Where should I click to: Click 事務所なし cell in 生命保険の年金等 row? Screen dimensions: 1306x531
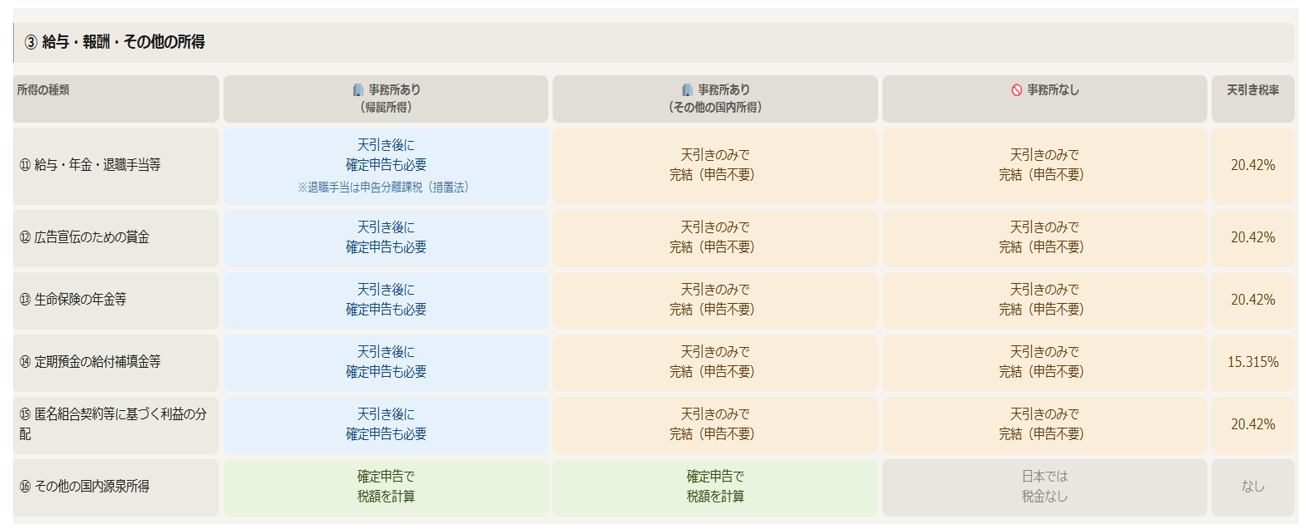1044,300
